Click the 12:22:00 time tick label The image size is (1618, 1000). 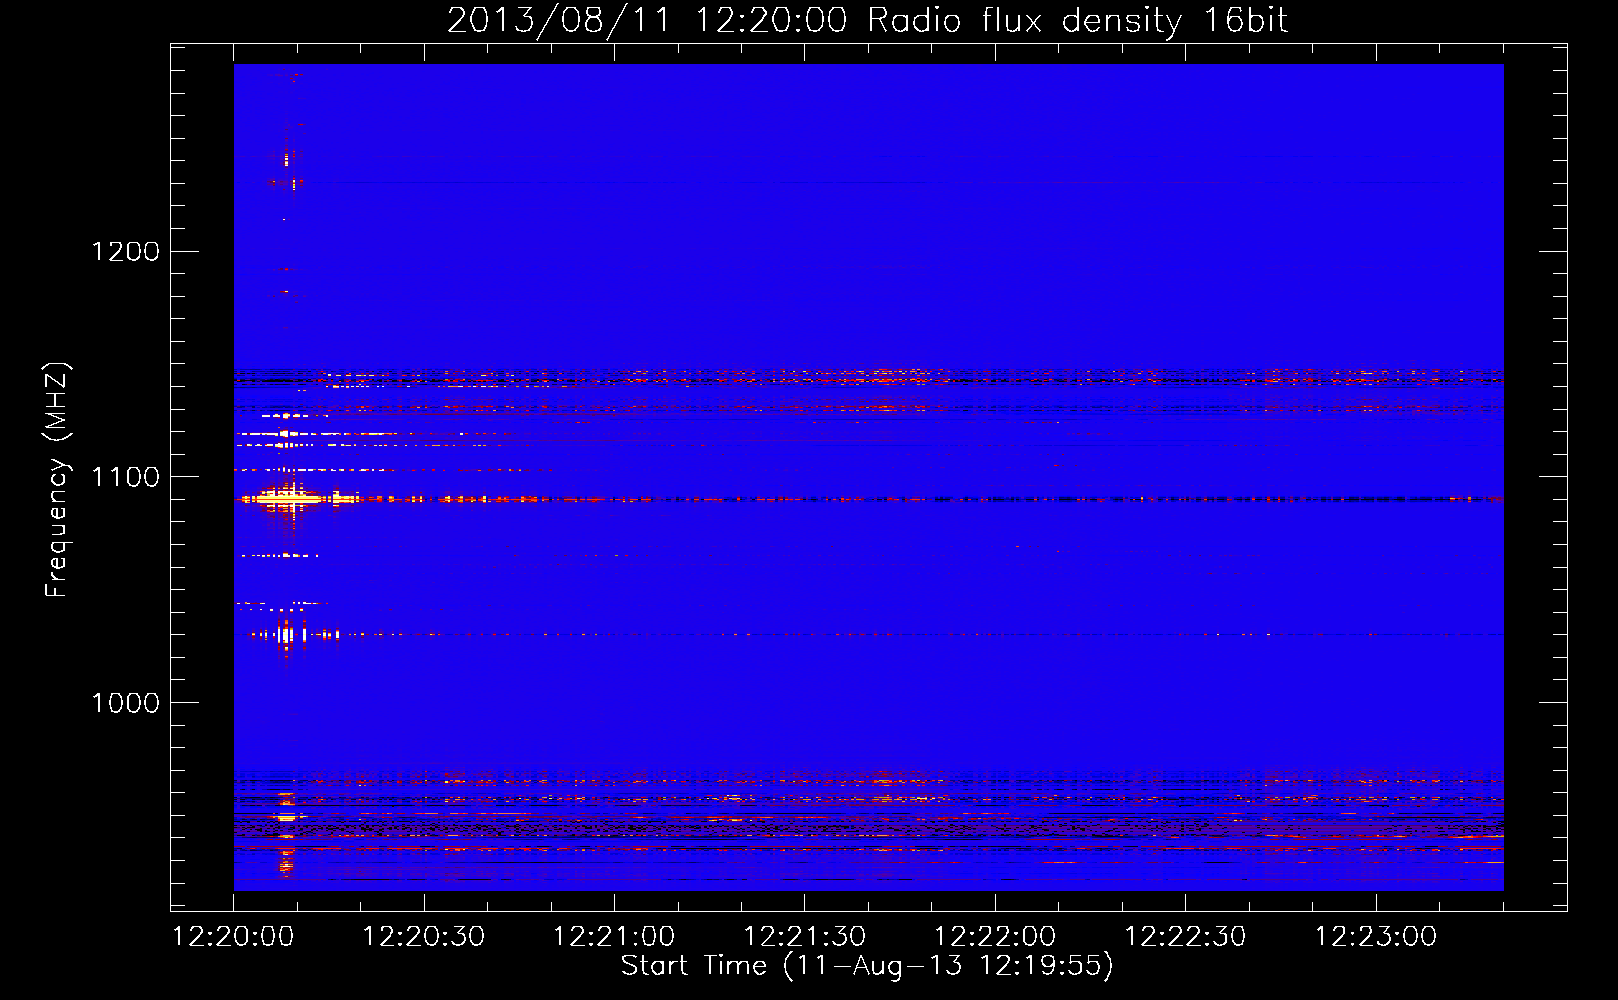pos(995,937)
